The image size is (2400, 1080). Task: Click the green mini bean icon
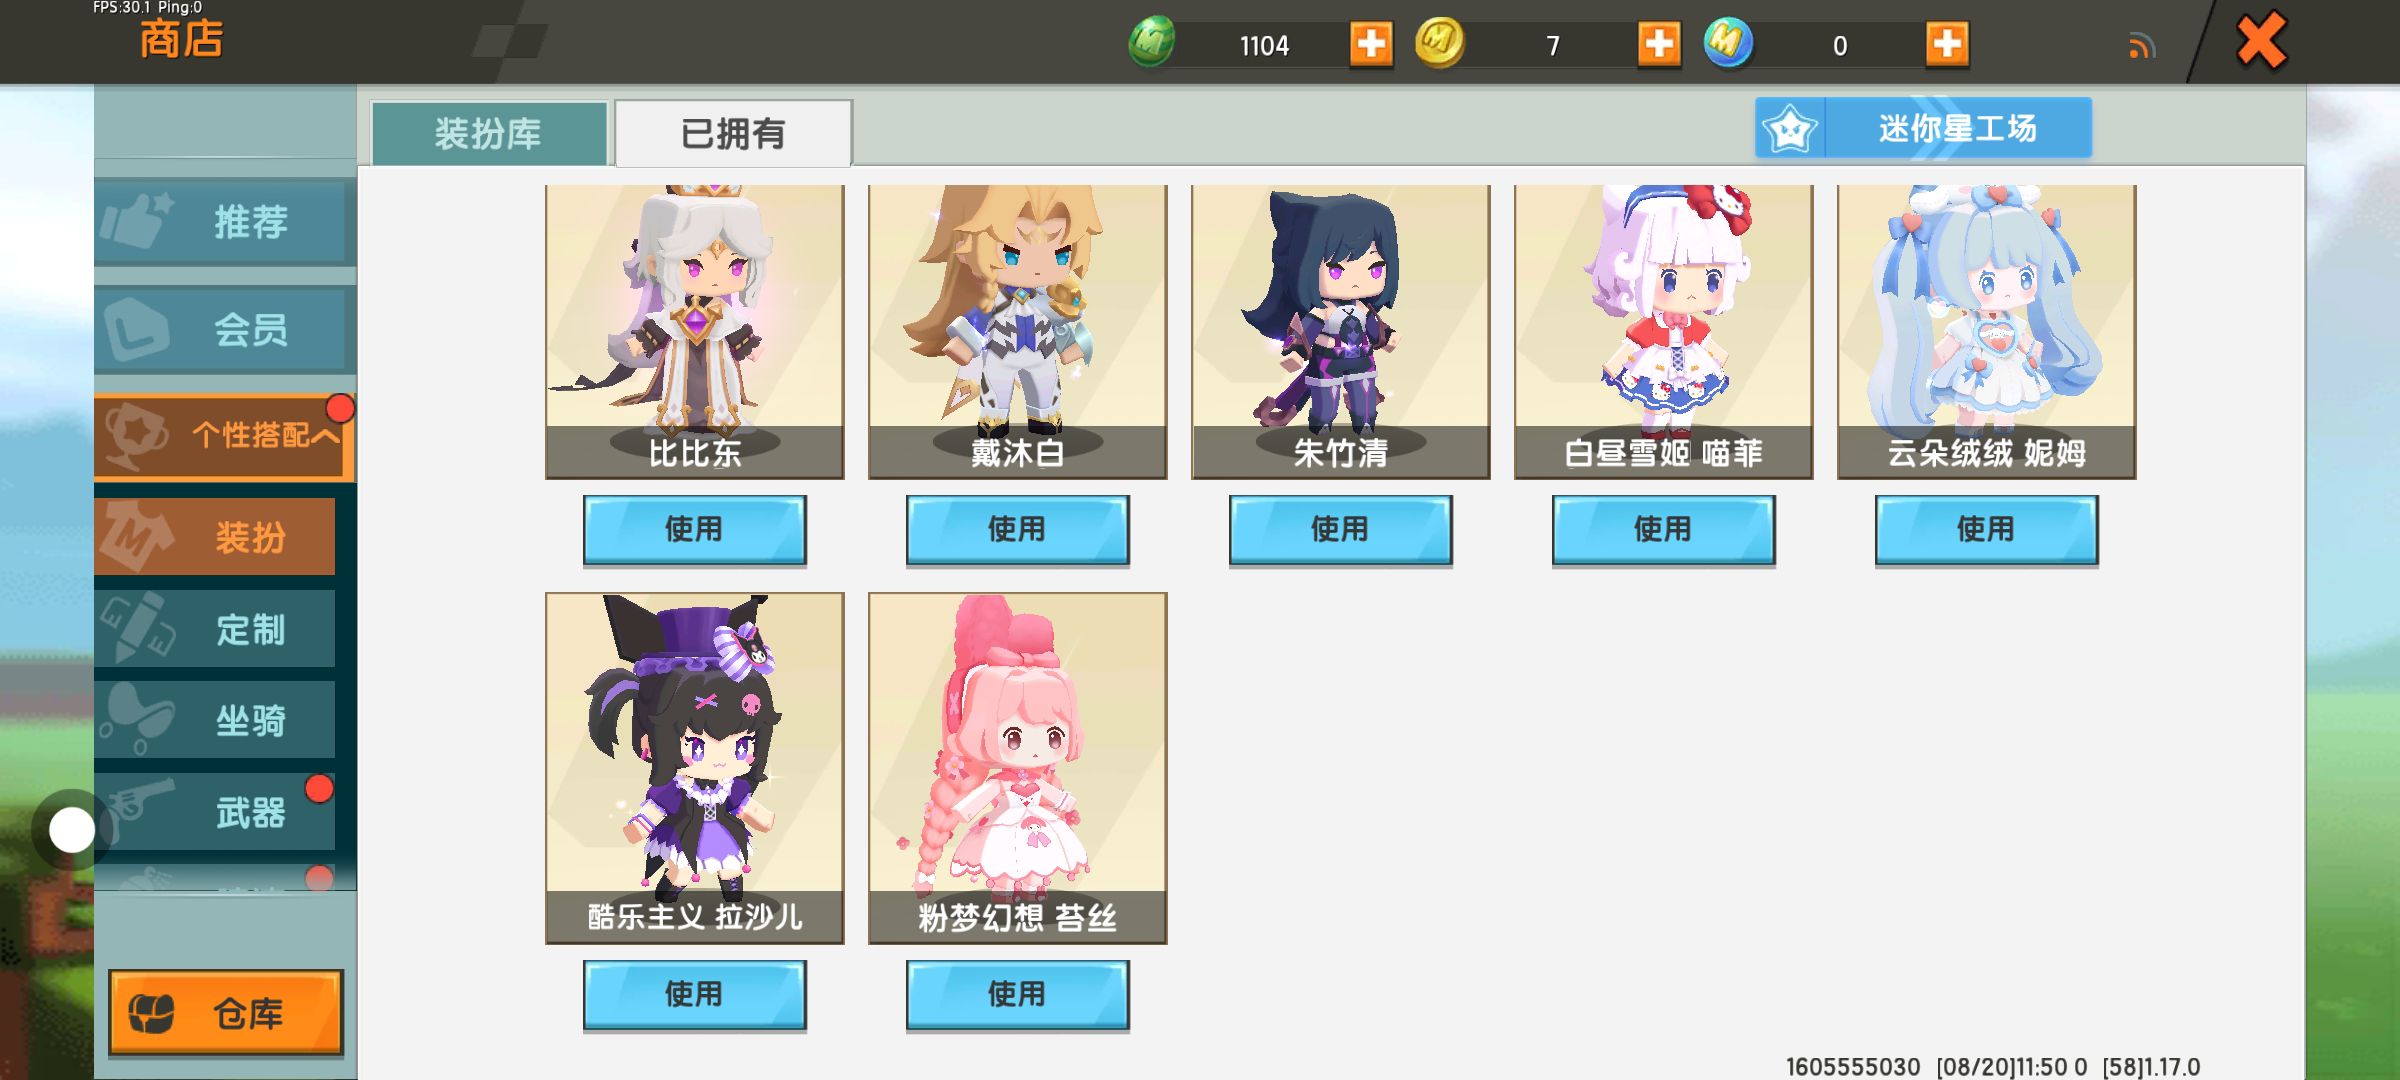pyautogui.click(x=1152, y=43)
